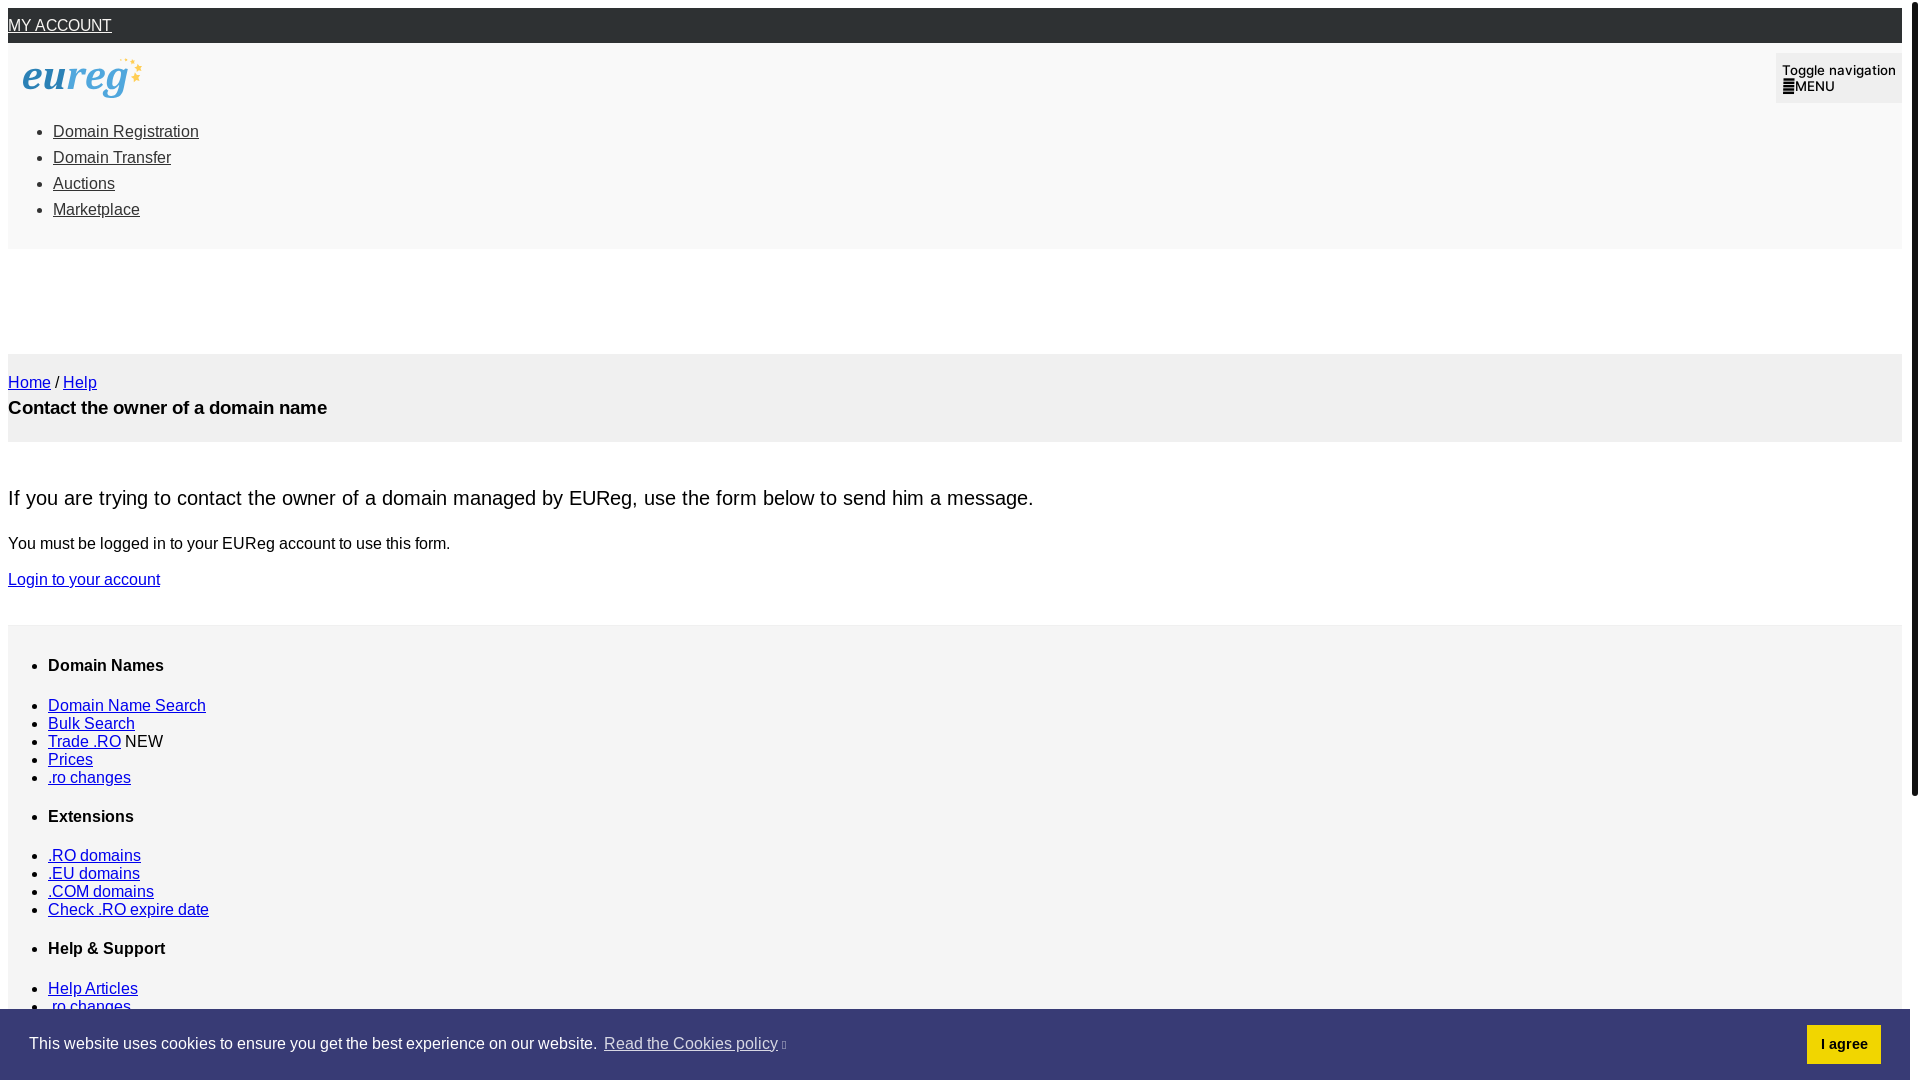Open .RO domains link
Viewport: 1920px width, 1080px height.
point(94,856)
